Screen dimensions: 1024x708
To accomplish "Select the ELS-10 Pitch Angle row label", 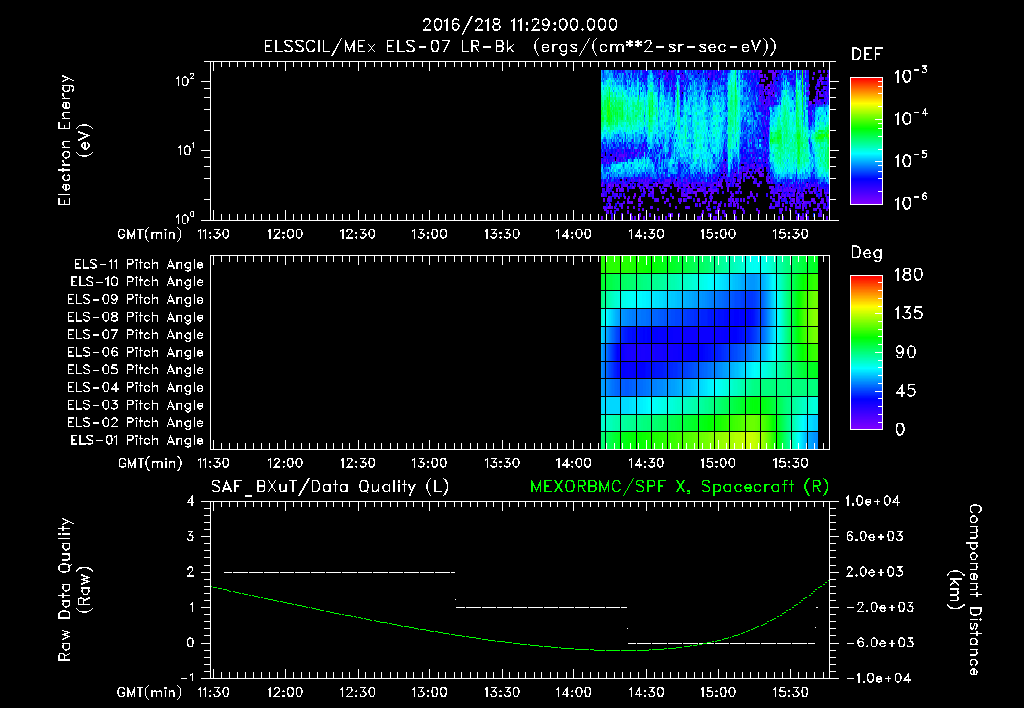I will pos(137,282).
